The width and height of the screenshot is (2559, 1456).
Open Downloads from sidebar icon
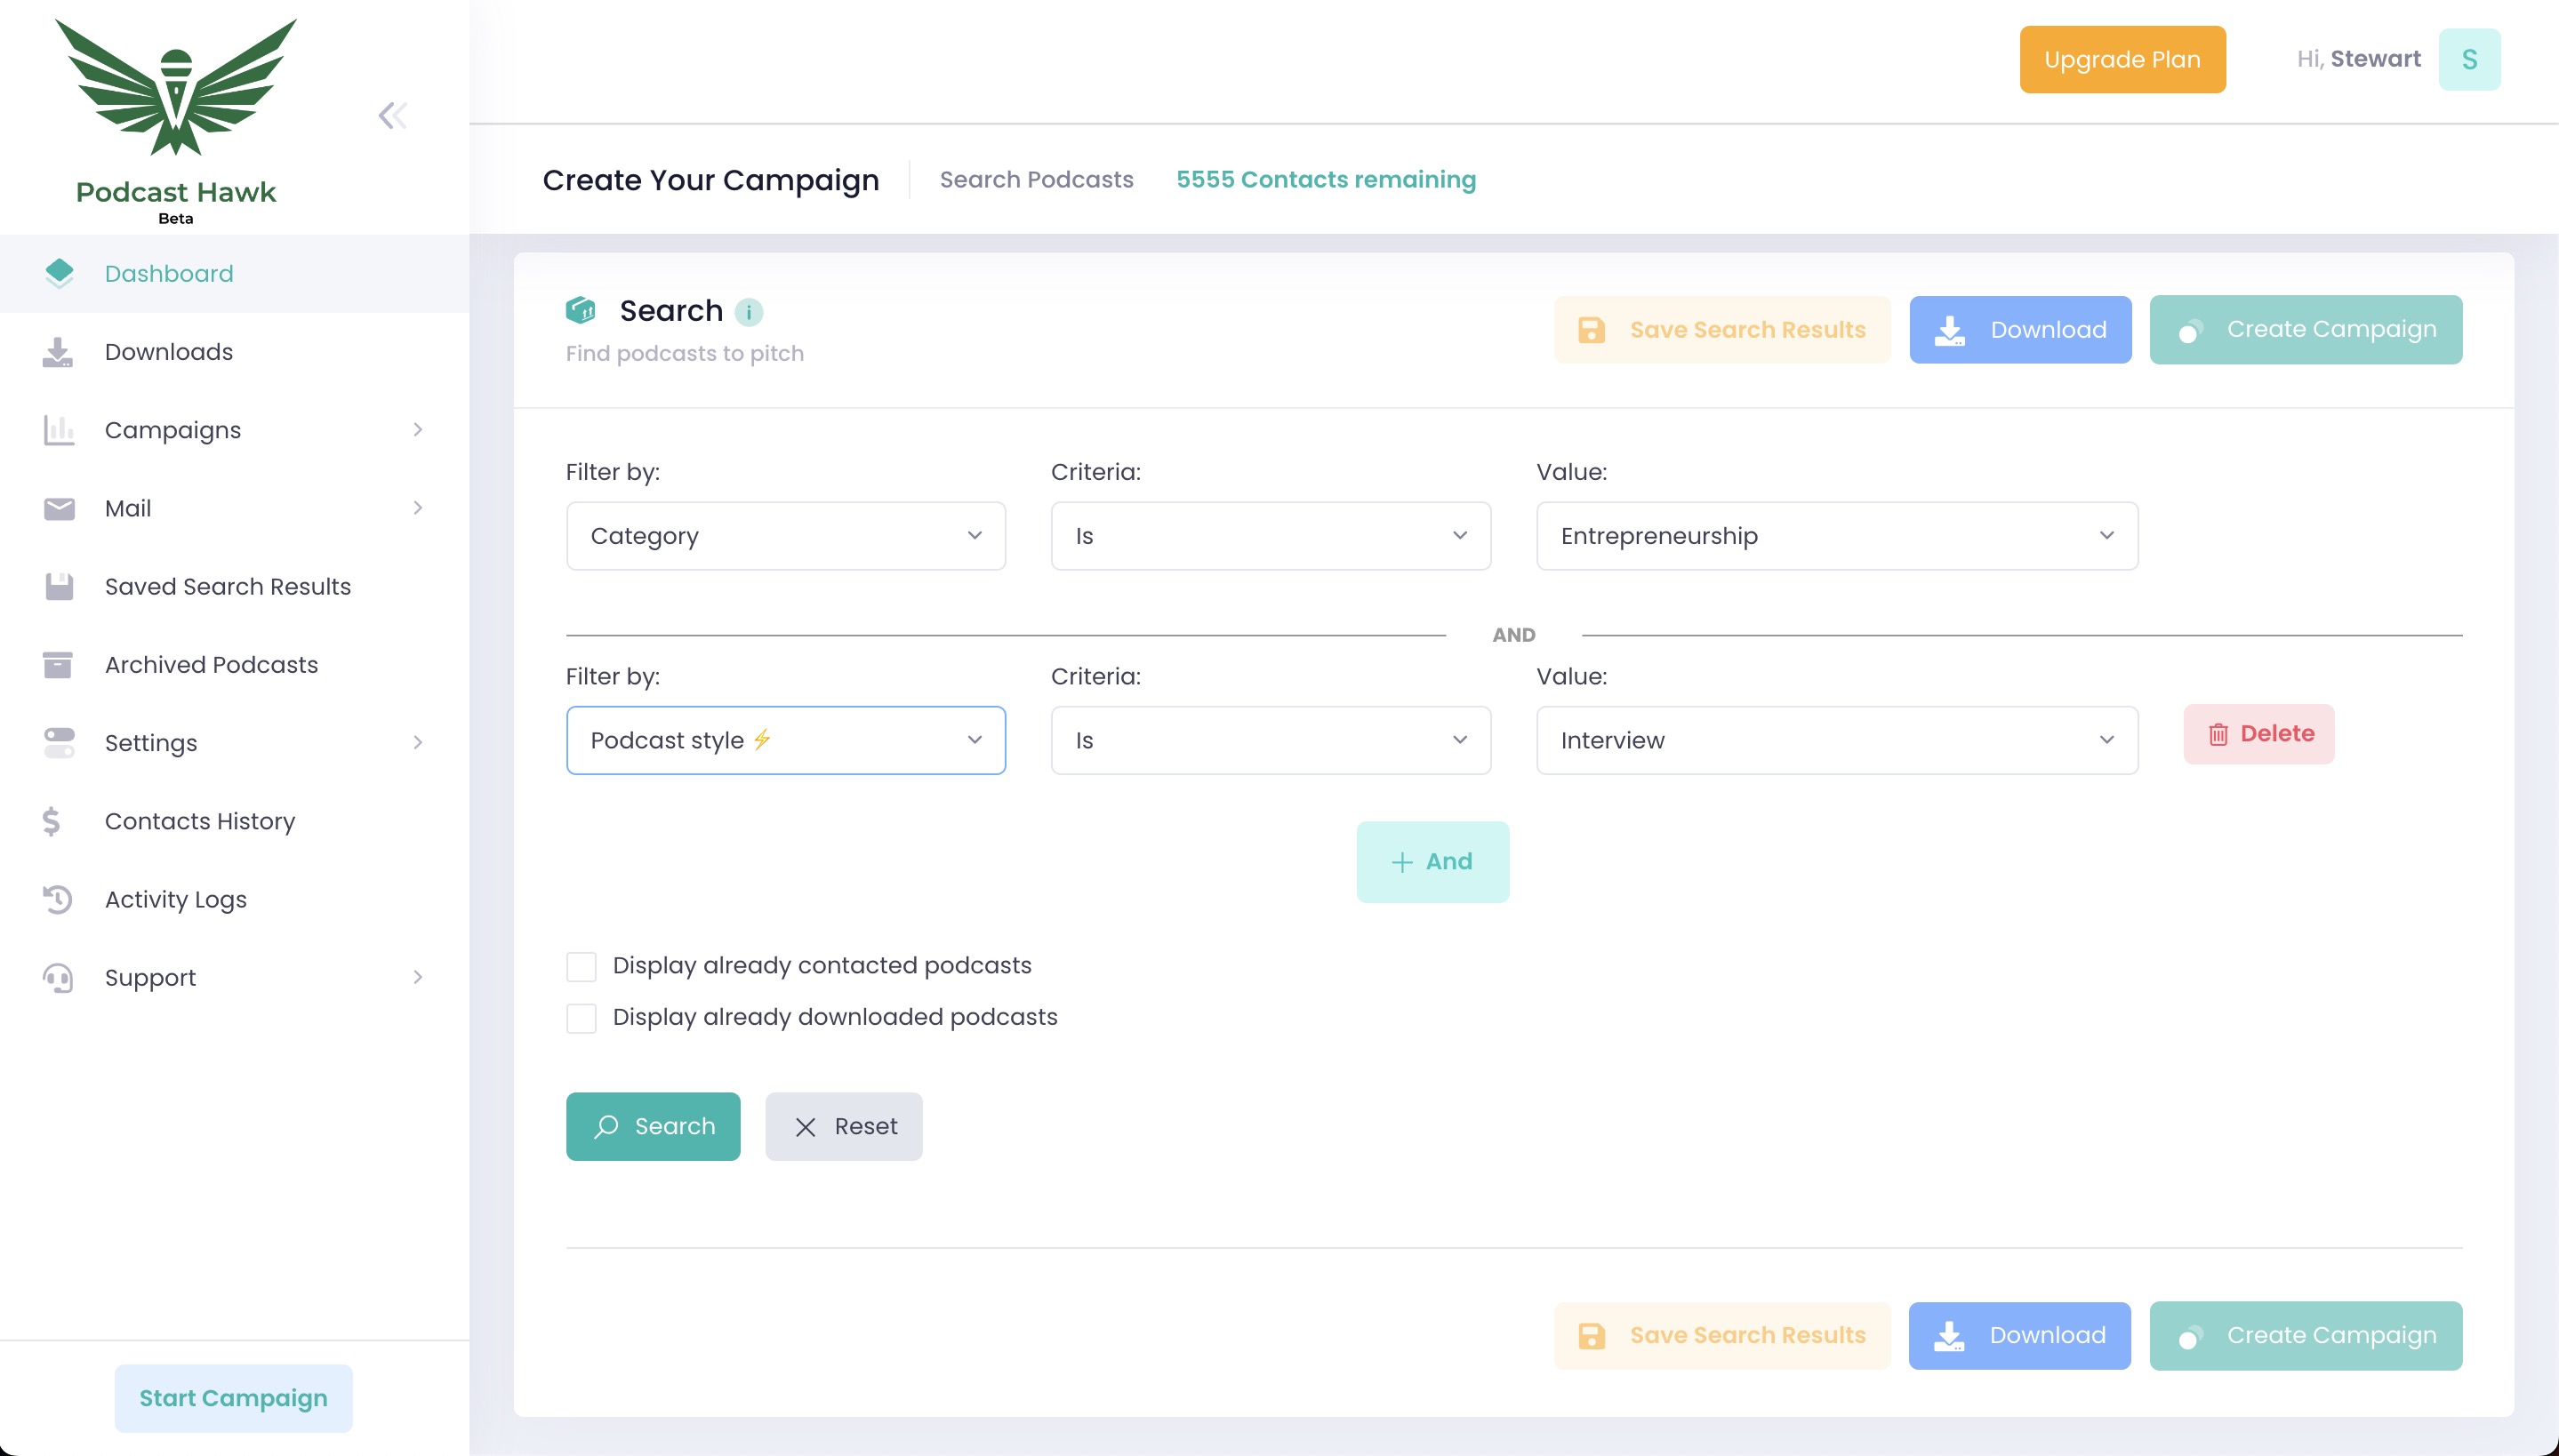(58, 352)
